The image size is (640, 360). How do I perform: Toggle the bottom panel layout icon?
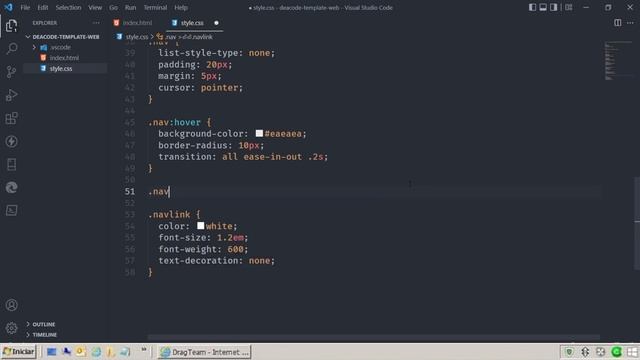pyautogui.click(x=543, y=7)
